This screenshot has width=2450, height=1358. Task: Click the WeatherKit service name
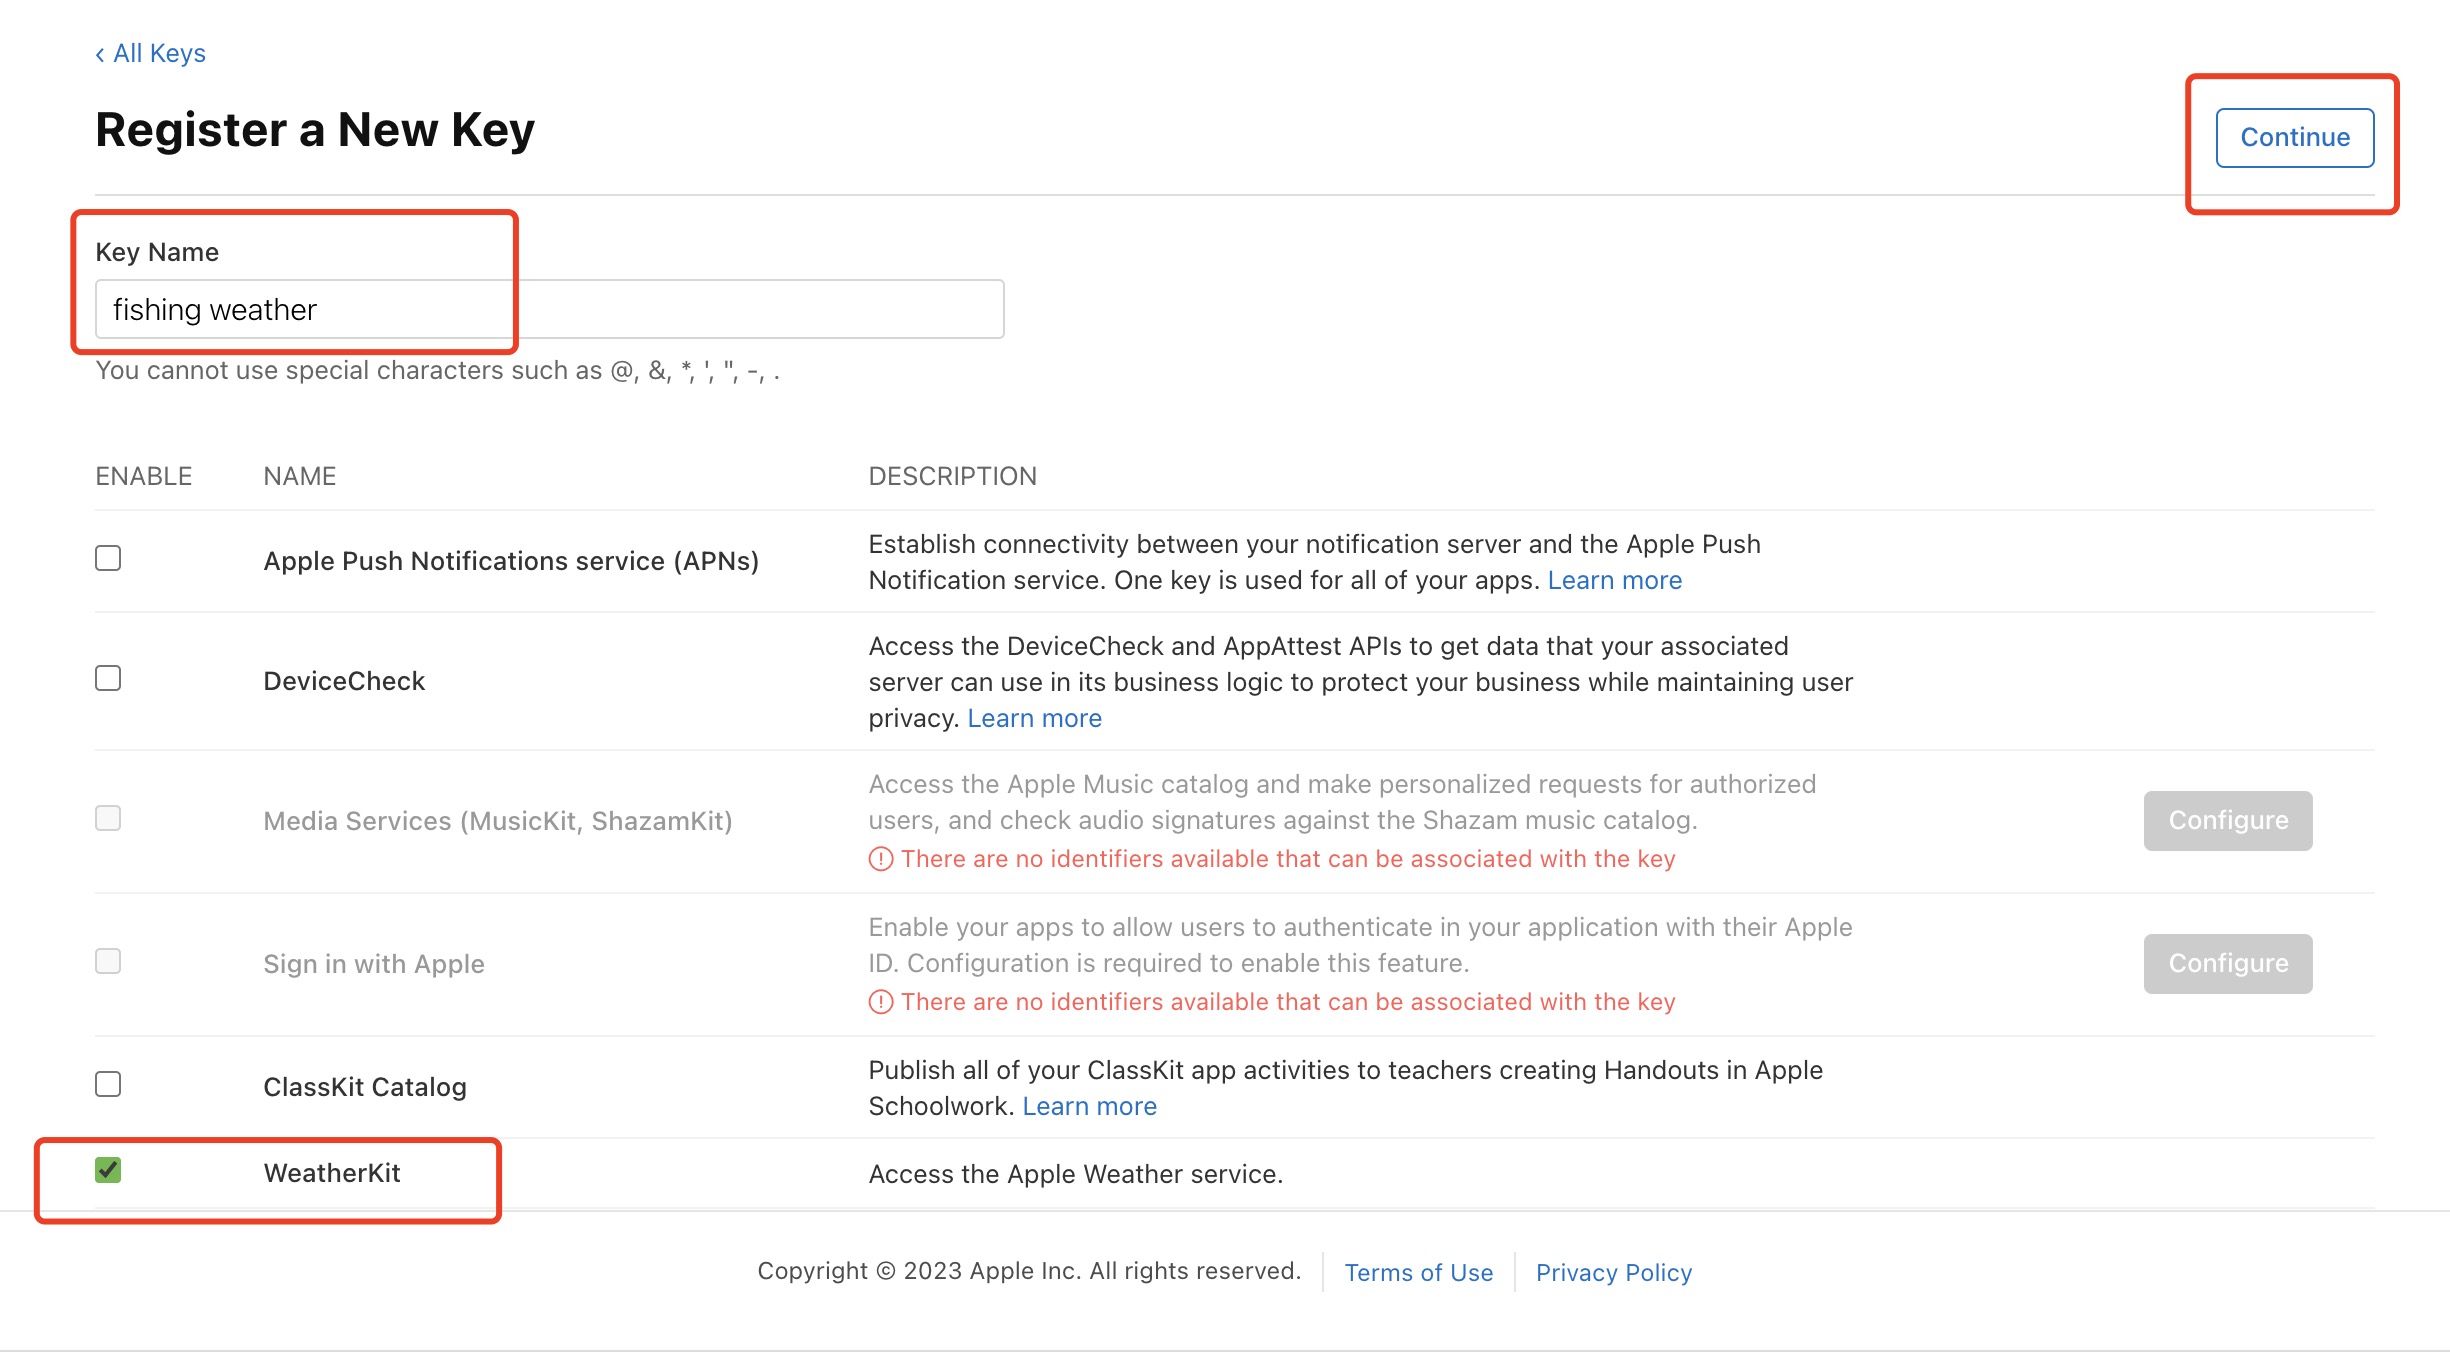click(331, 1173)
